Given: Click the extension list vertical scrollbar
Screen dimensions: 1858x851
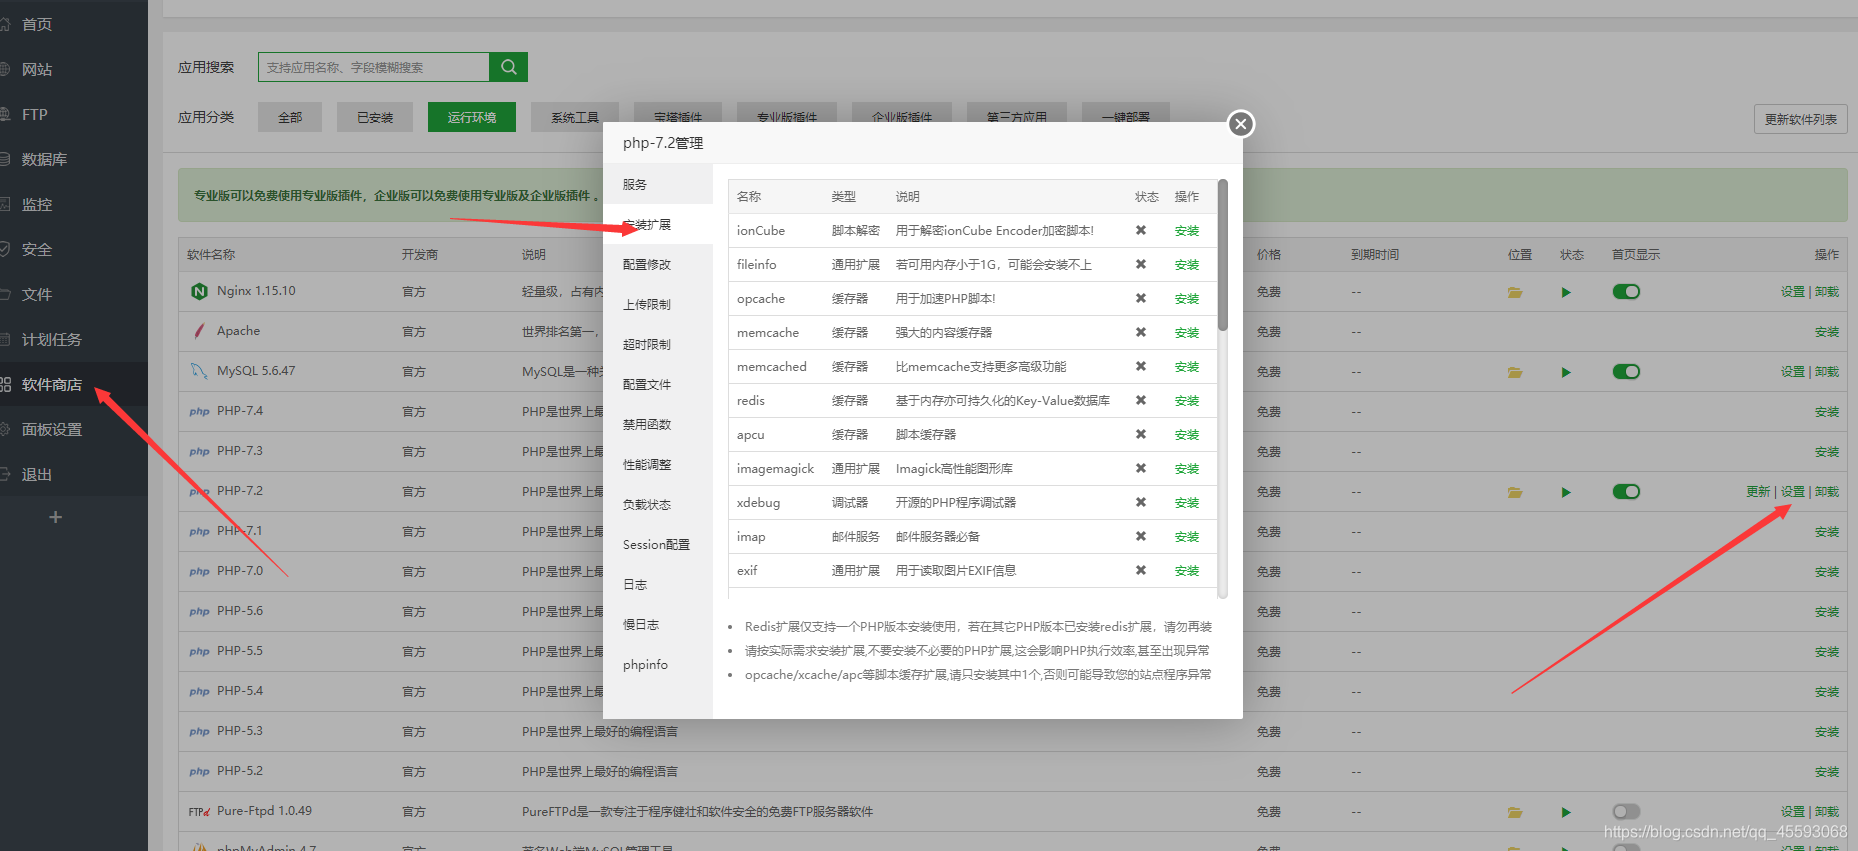Looking at the screenshot, I should point(1222,256).
